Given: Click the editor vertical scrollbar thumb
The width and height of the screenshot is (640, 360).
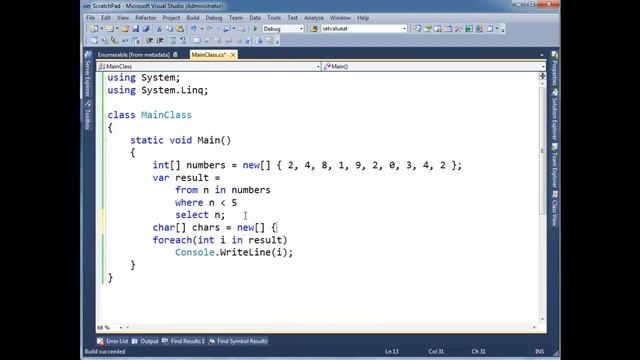Looking at the screenshot, I should click(x=542, y=151).
